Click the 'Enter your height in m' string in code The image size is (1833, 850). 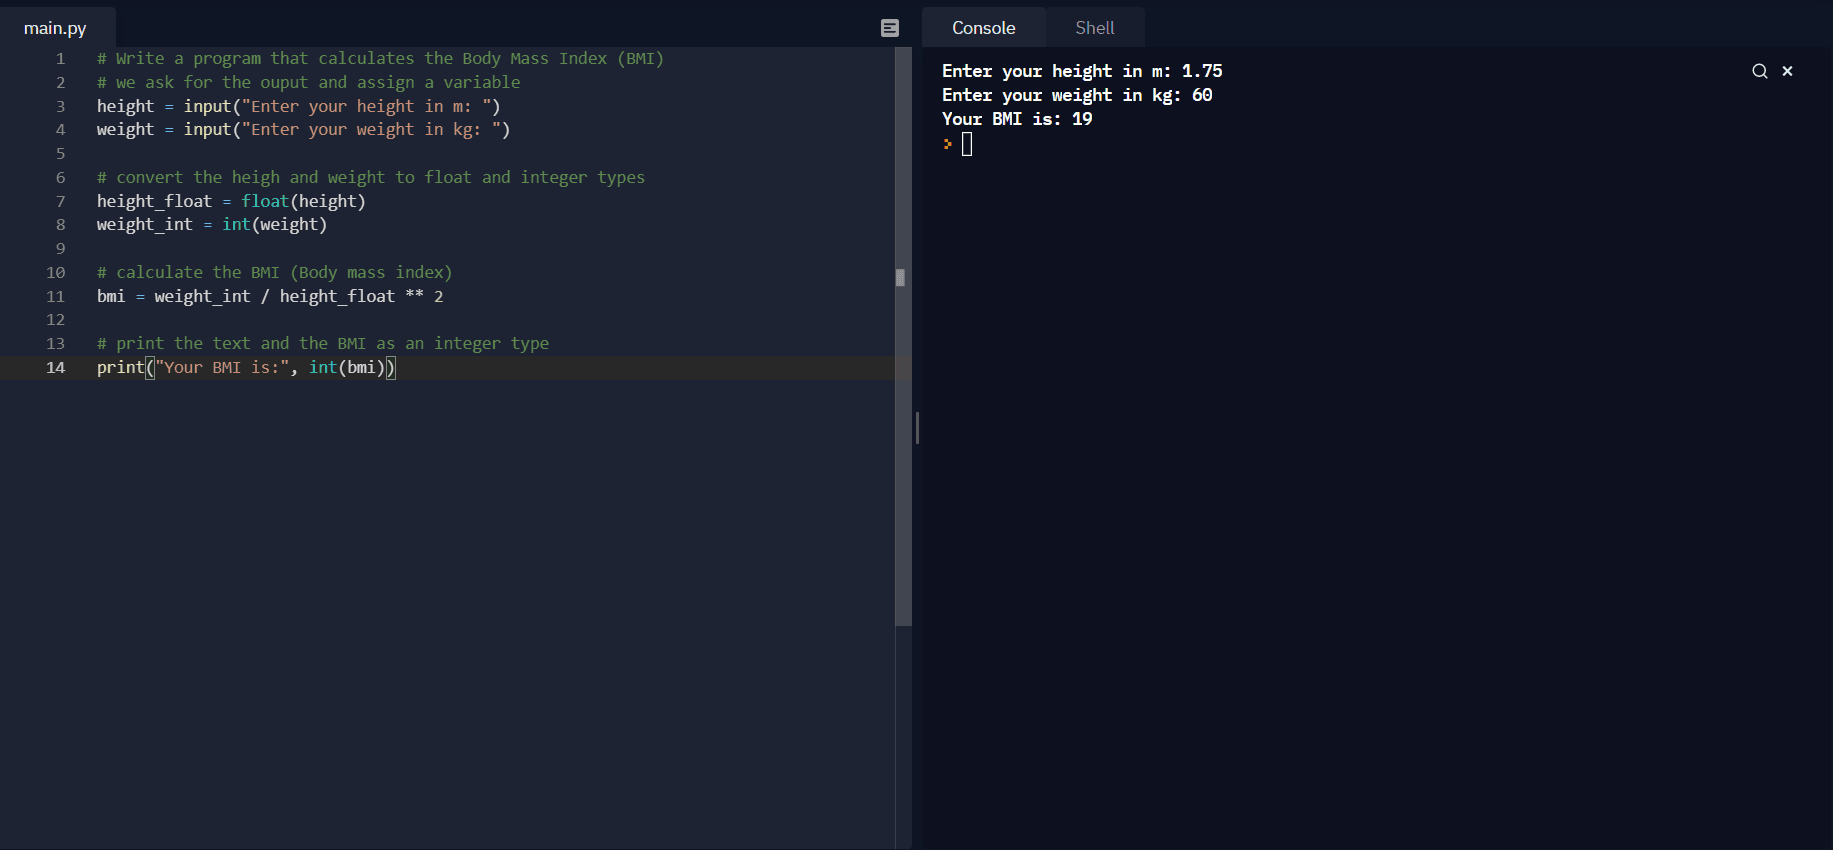tap(361, 106)
